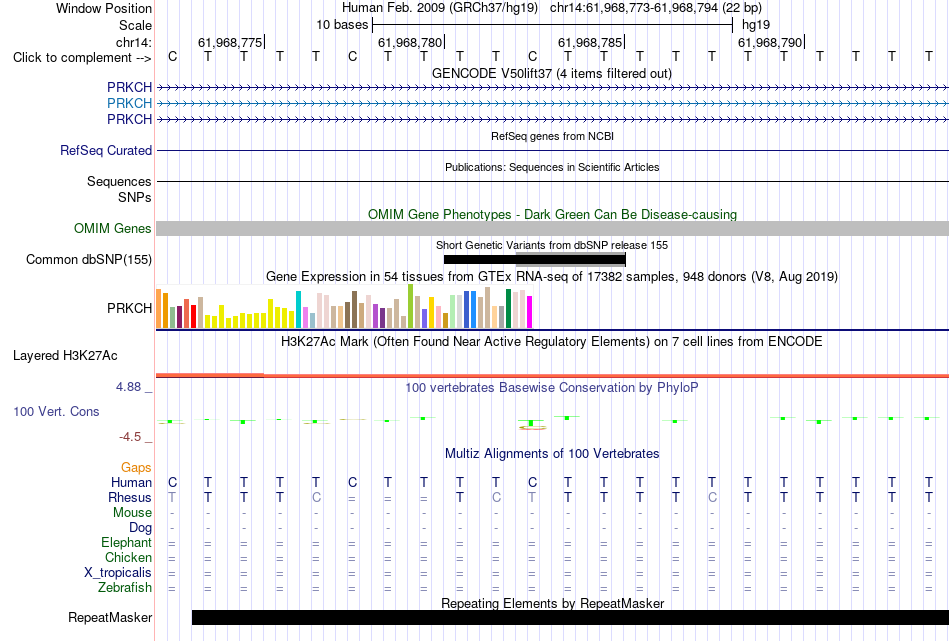The width and height of the screenshot is (950, 641).
Task: Click the 61,968,785 position marker
Action: pyautogui.click(x=590, y=42)
